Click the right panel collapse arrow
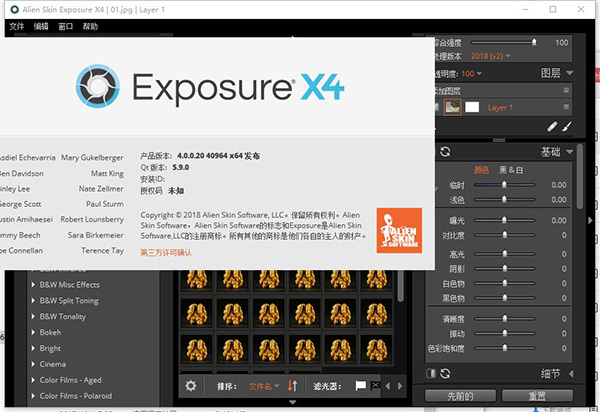The width and height of the screenshot is (600, 412). click(590, 220)
